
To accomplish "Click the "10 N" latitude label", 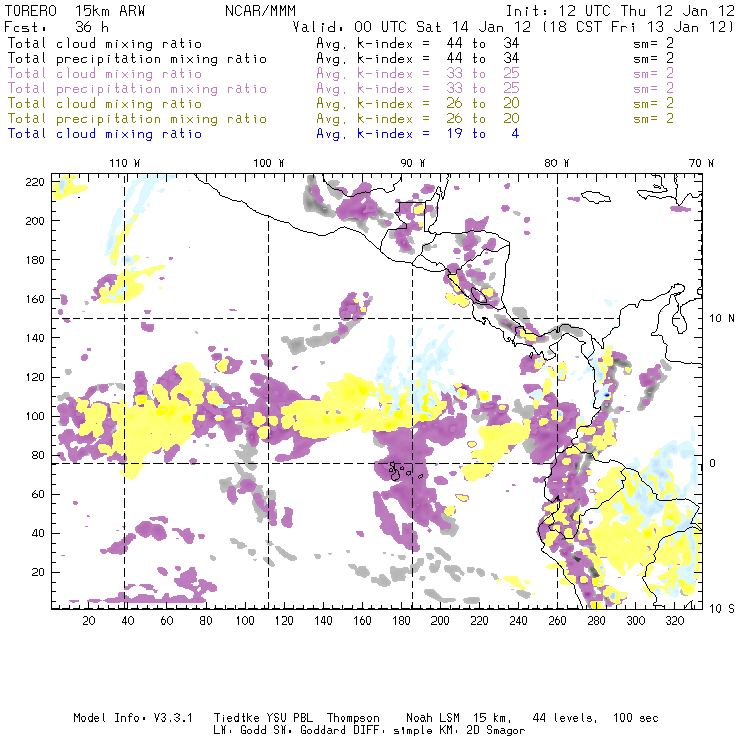I will tap(722, 319).
